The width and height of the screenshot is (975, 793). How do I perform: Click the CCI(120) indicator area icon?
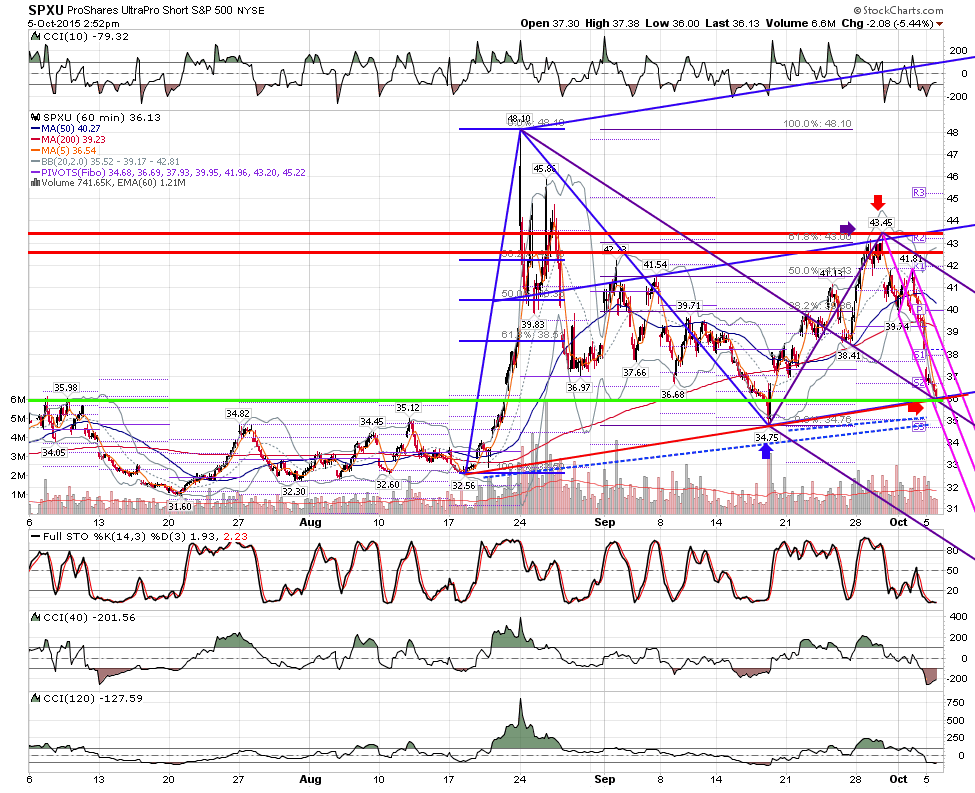35,698
